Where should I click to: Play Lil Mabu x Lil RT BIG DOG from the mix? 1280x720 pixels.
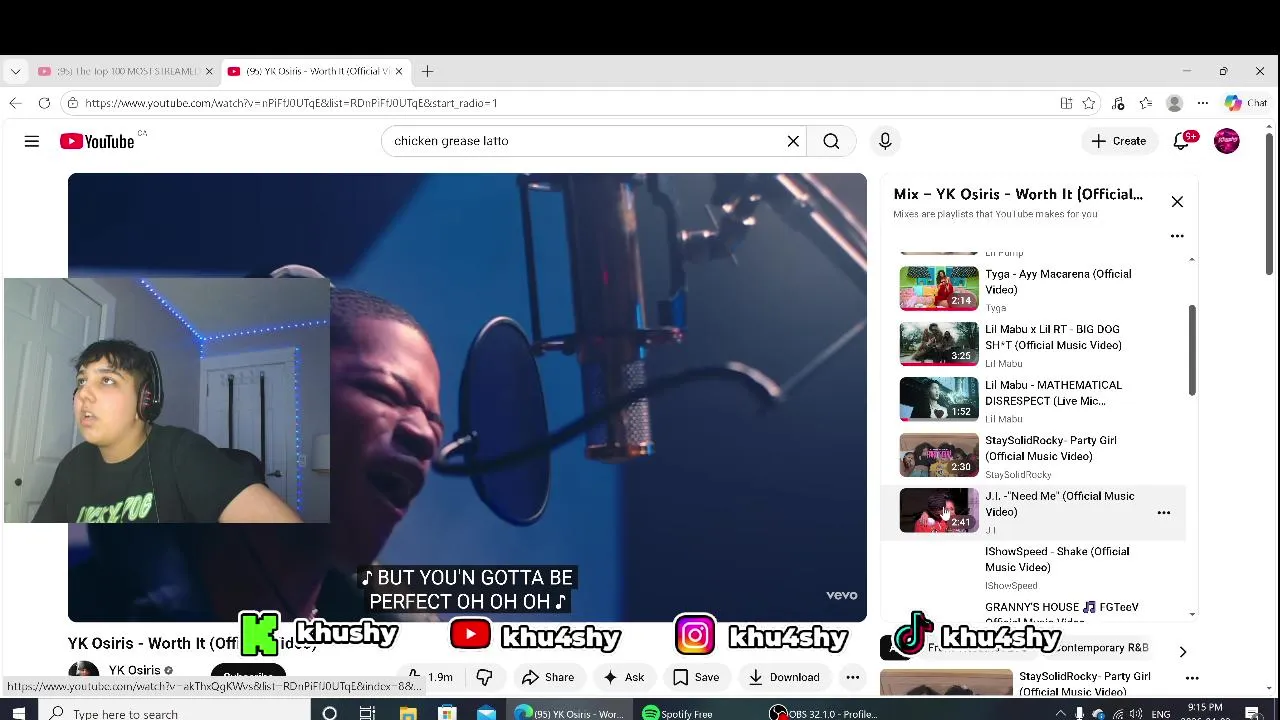point(1035,344)
